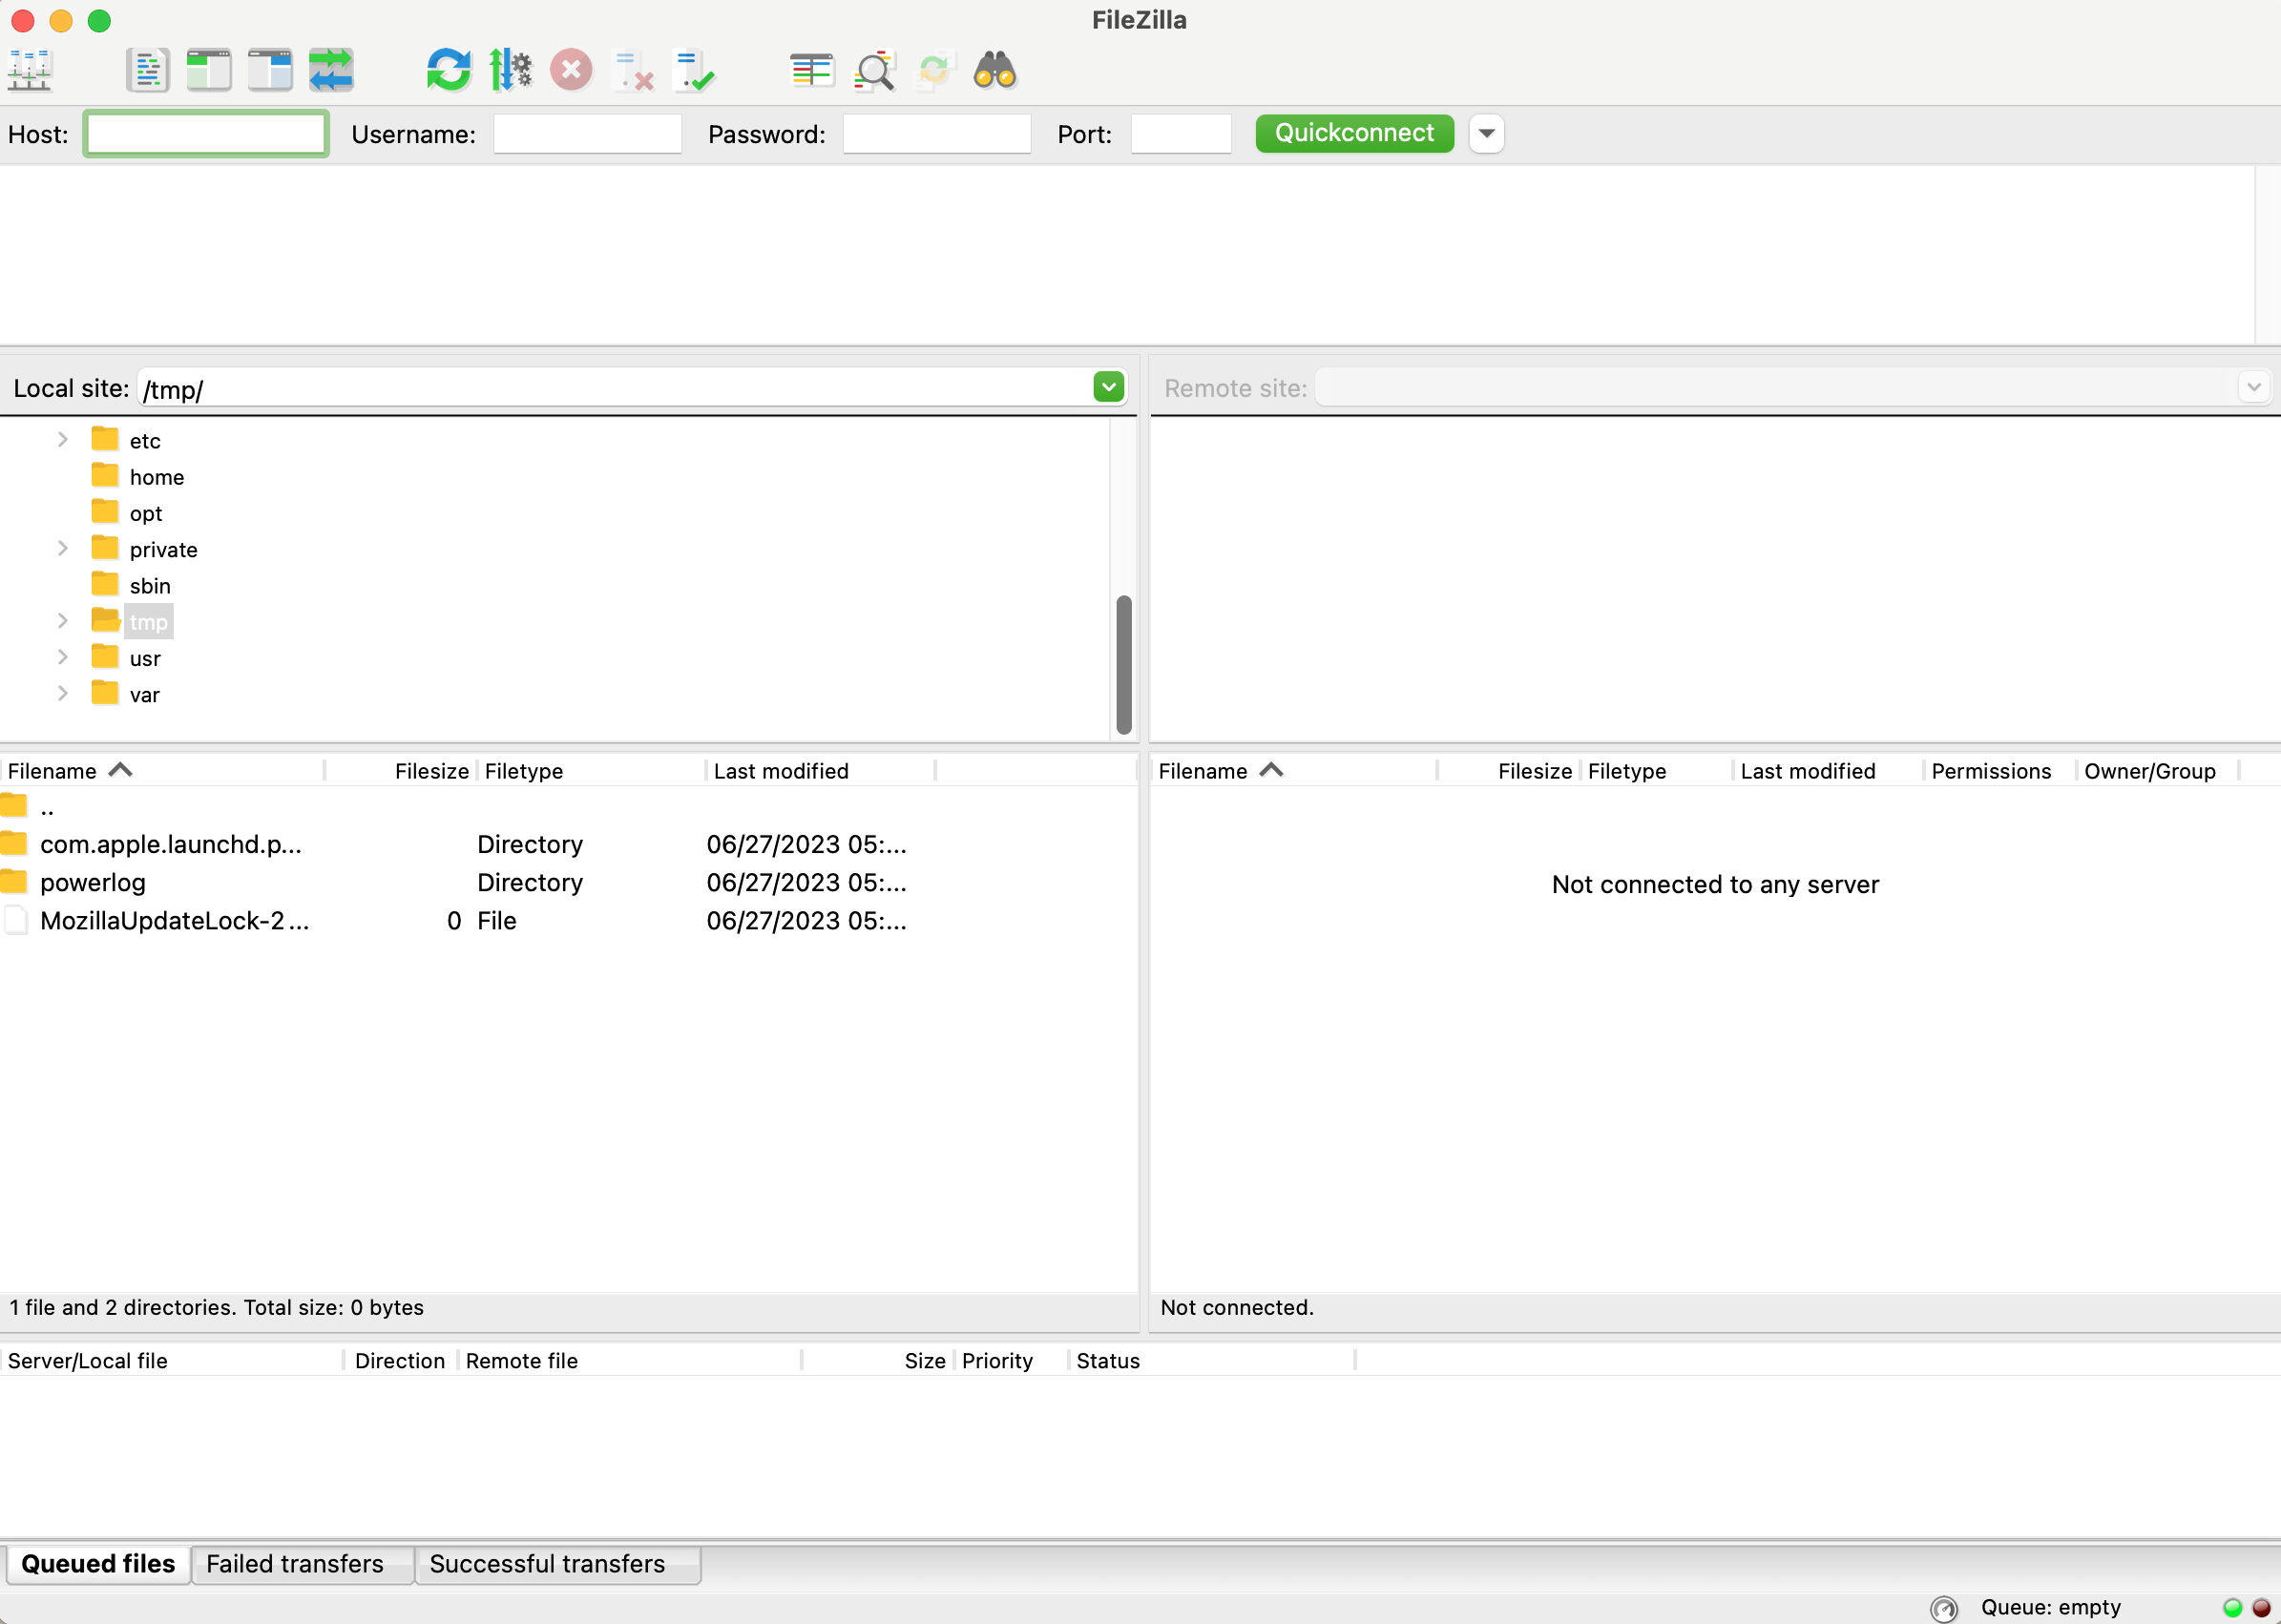The width and height of the screenshot is (2281, 1624).
Task: Toggle the local directory tree view
Action: [x=208, y=70]
